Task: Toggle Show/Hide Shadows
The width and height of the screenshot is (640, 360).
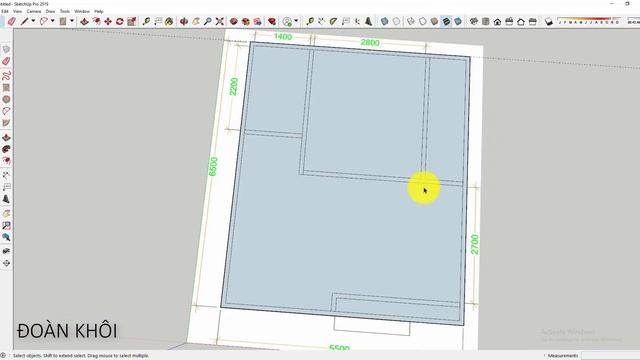Action: coord(549,21)
